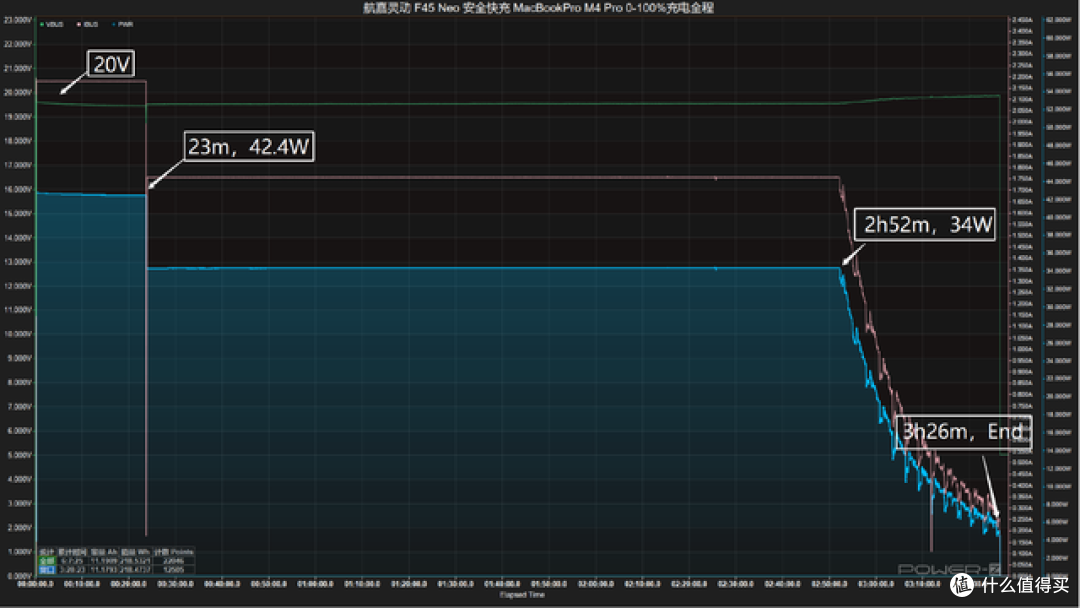Click the Wh column header in the stats table
This screenshot has height=608, width=1080.
[x=136, y=552]
